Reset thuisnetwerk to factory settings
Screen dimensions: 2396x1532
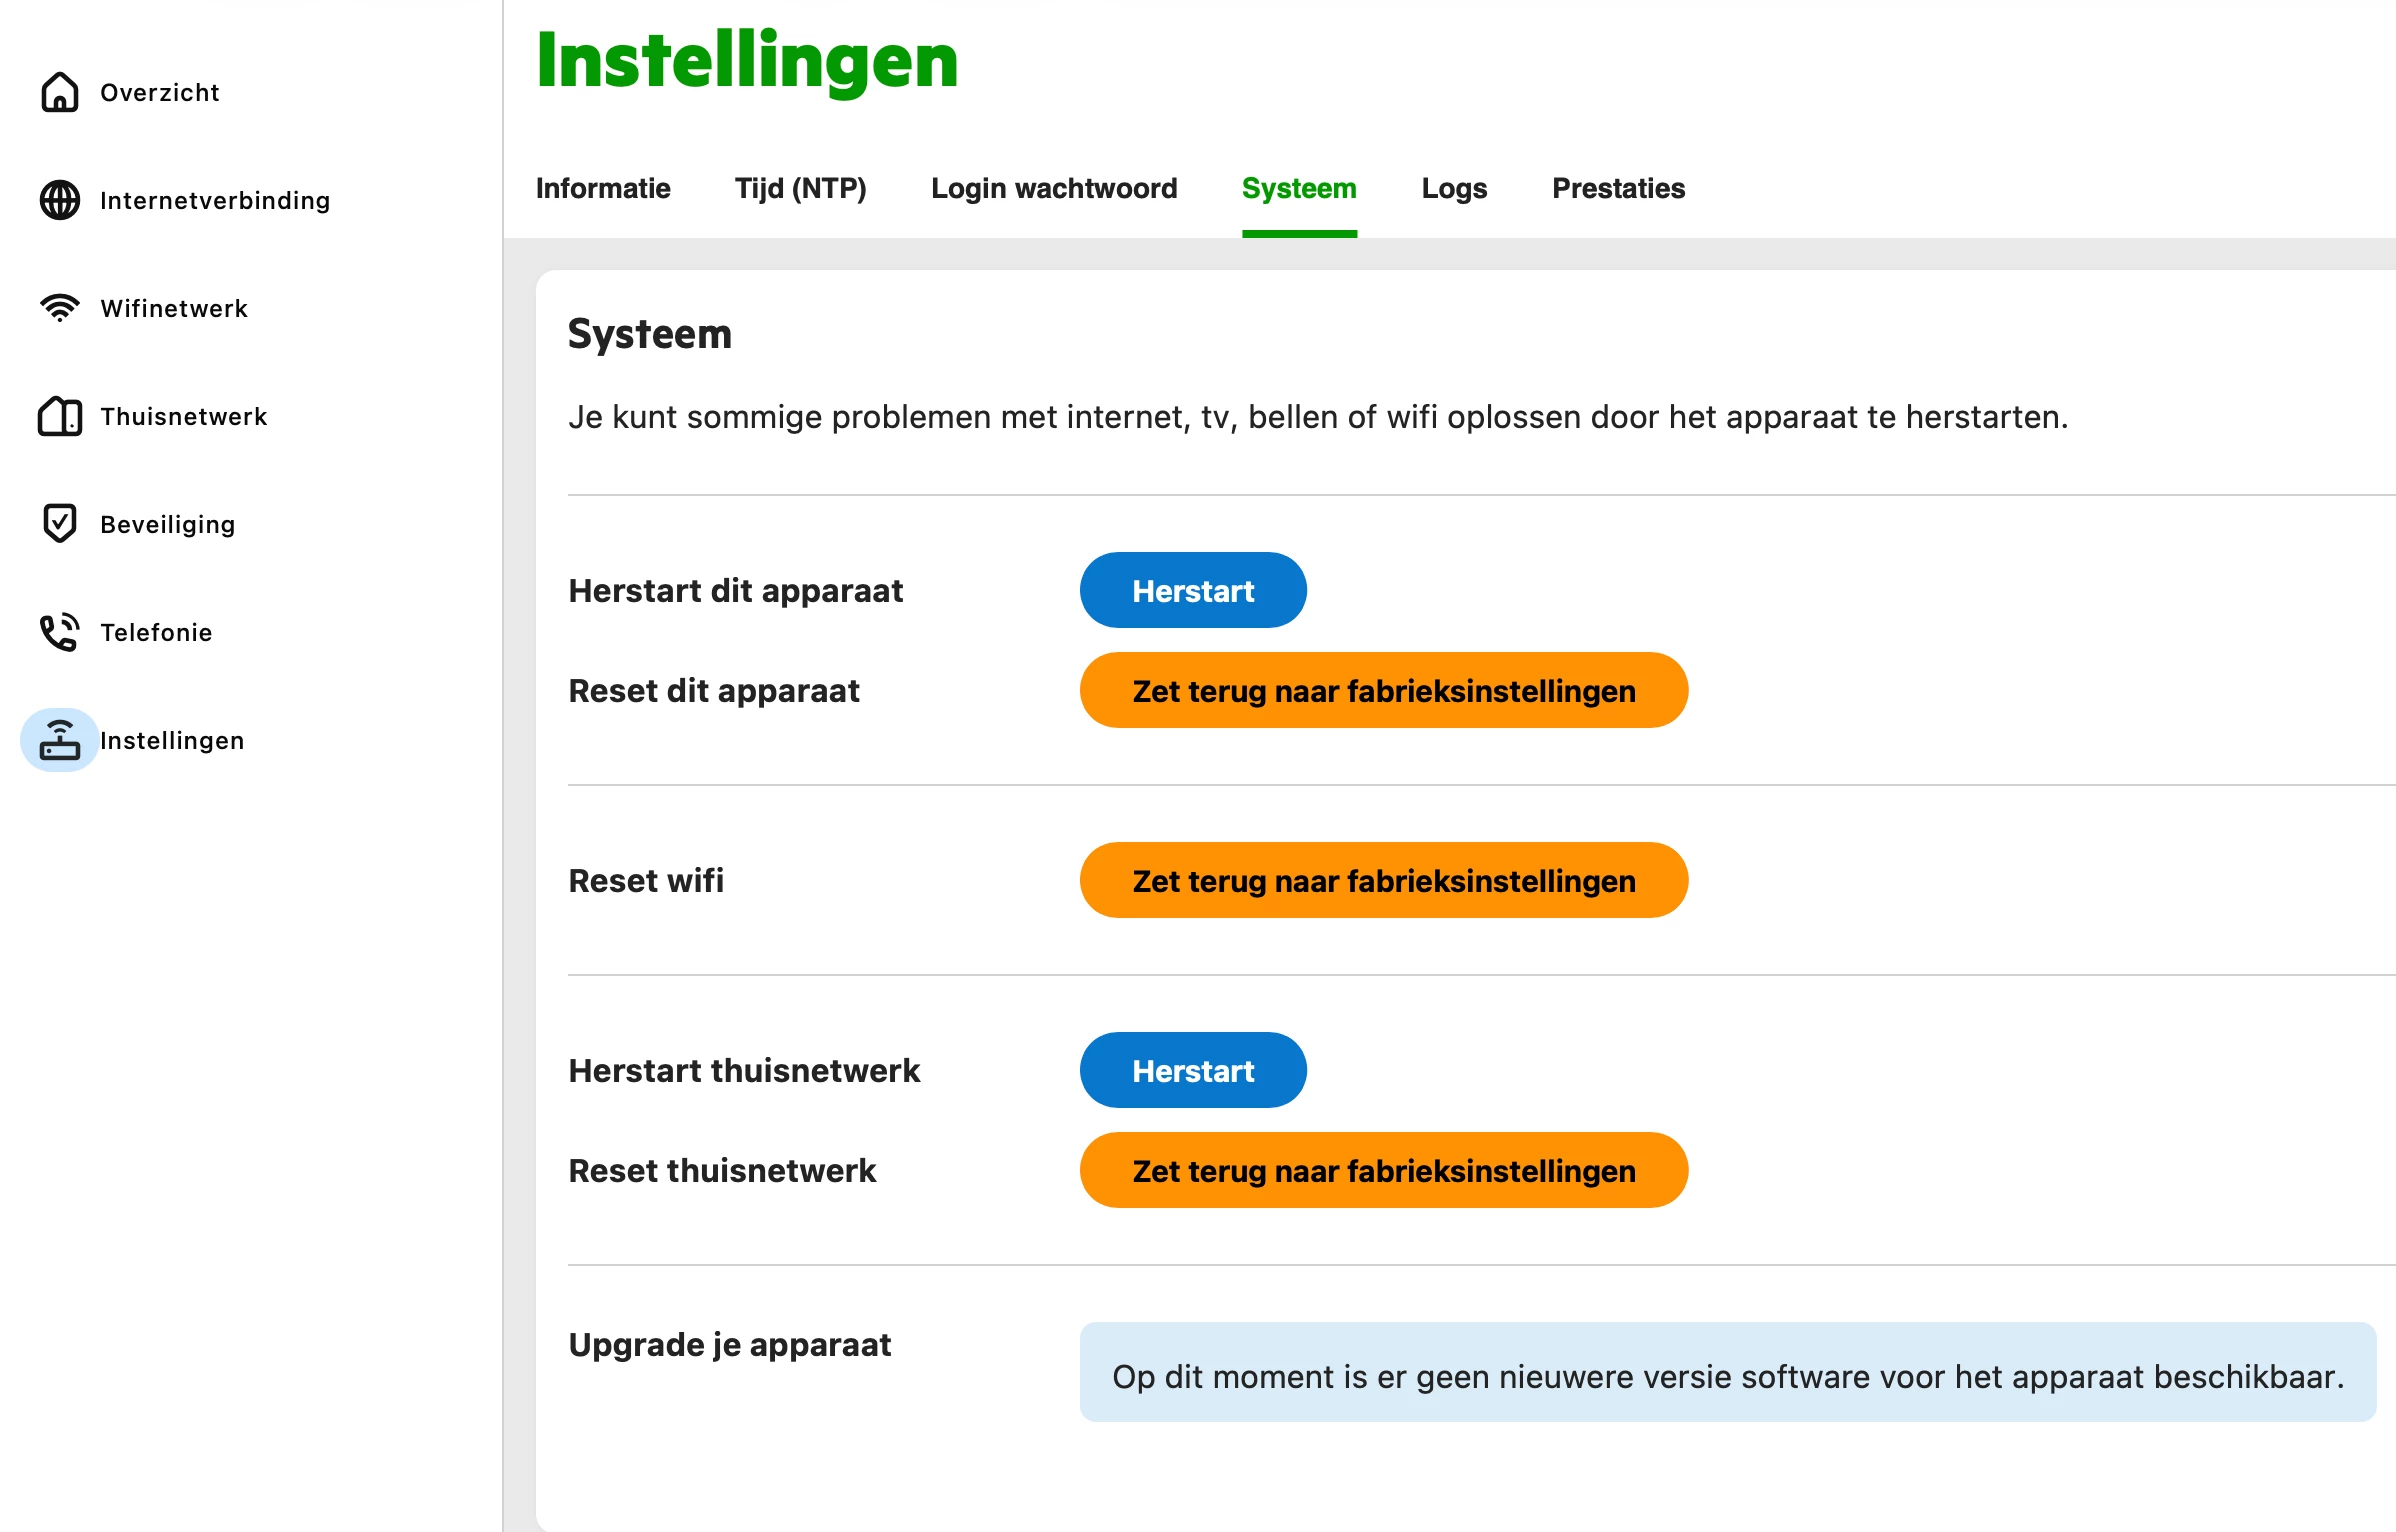(x=1383, y=1170)
